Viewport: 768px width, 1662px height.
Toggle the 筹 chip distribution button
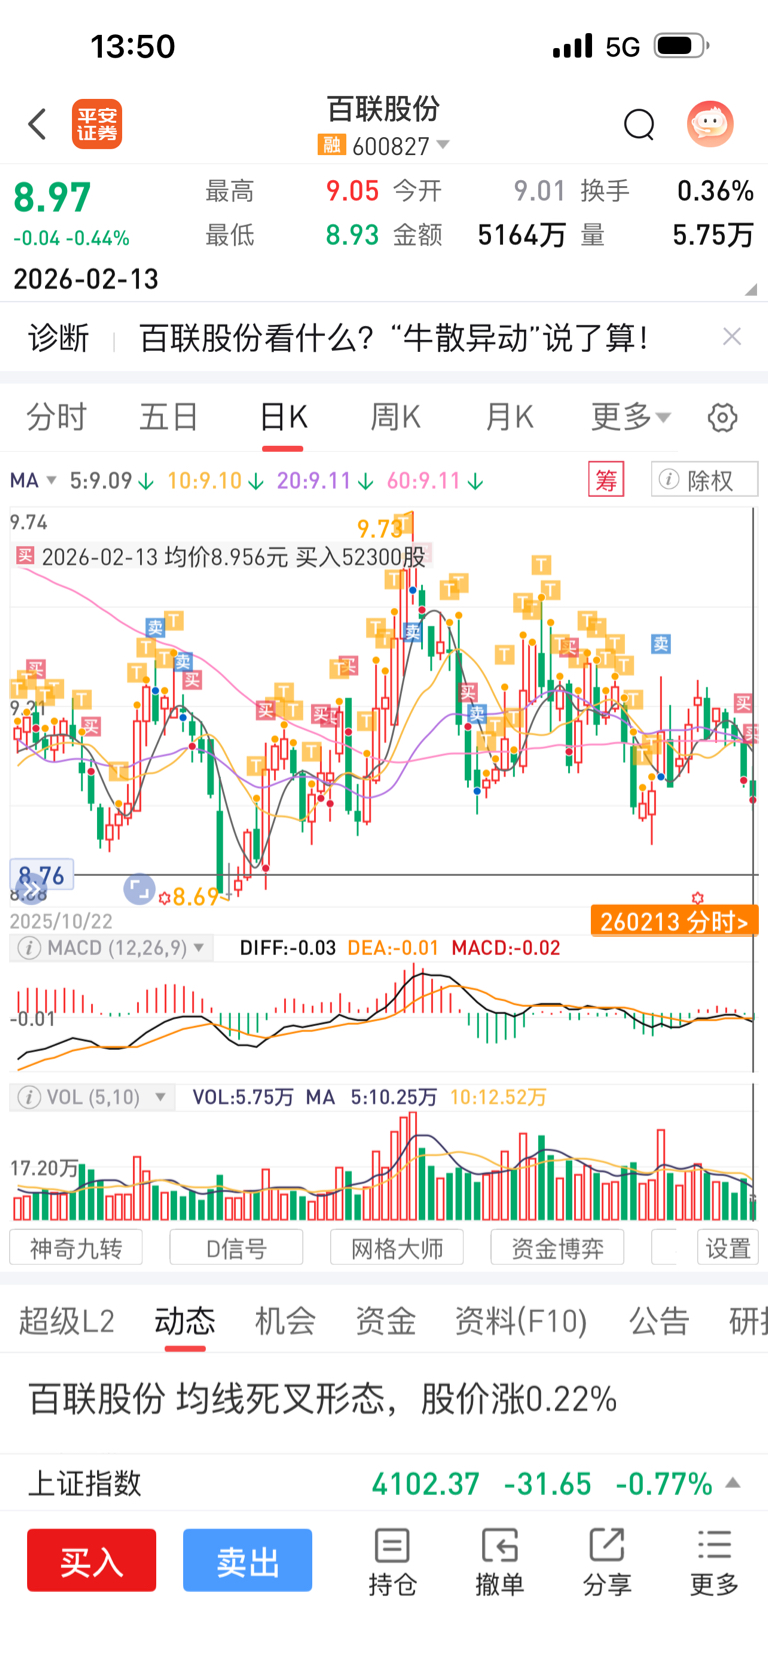pos(606,480)
